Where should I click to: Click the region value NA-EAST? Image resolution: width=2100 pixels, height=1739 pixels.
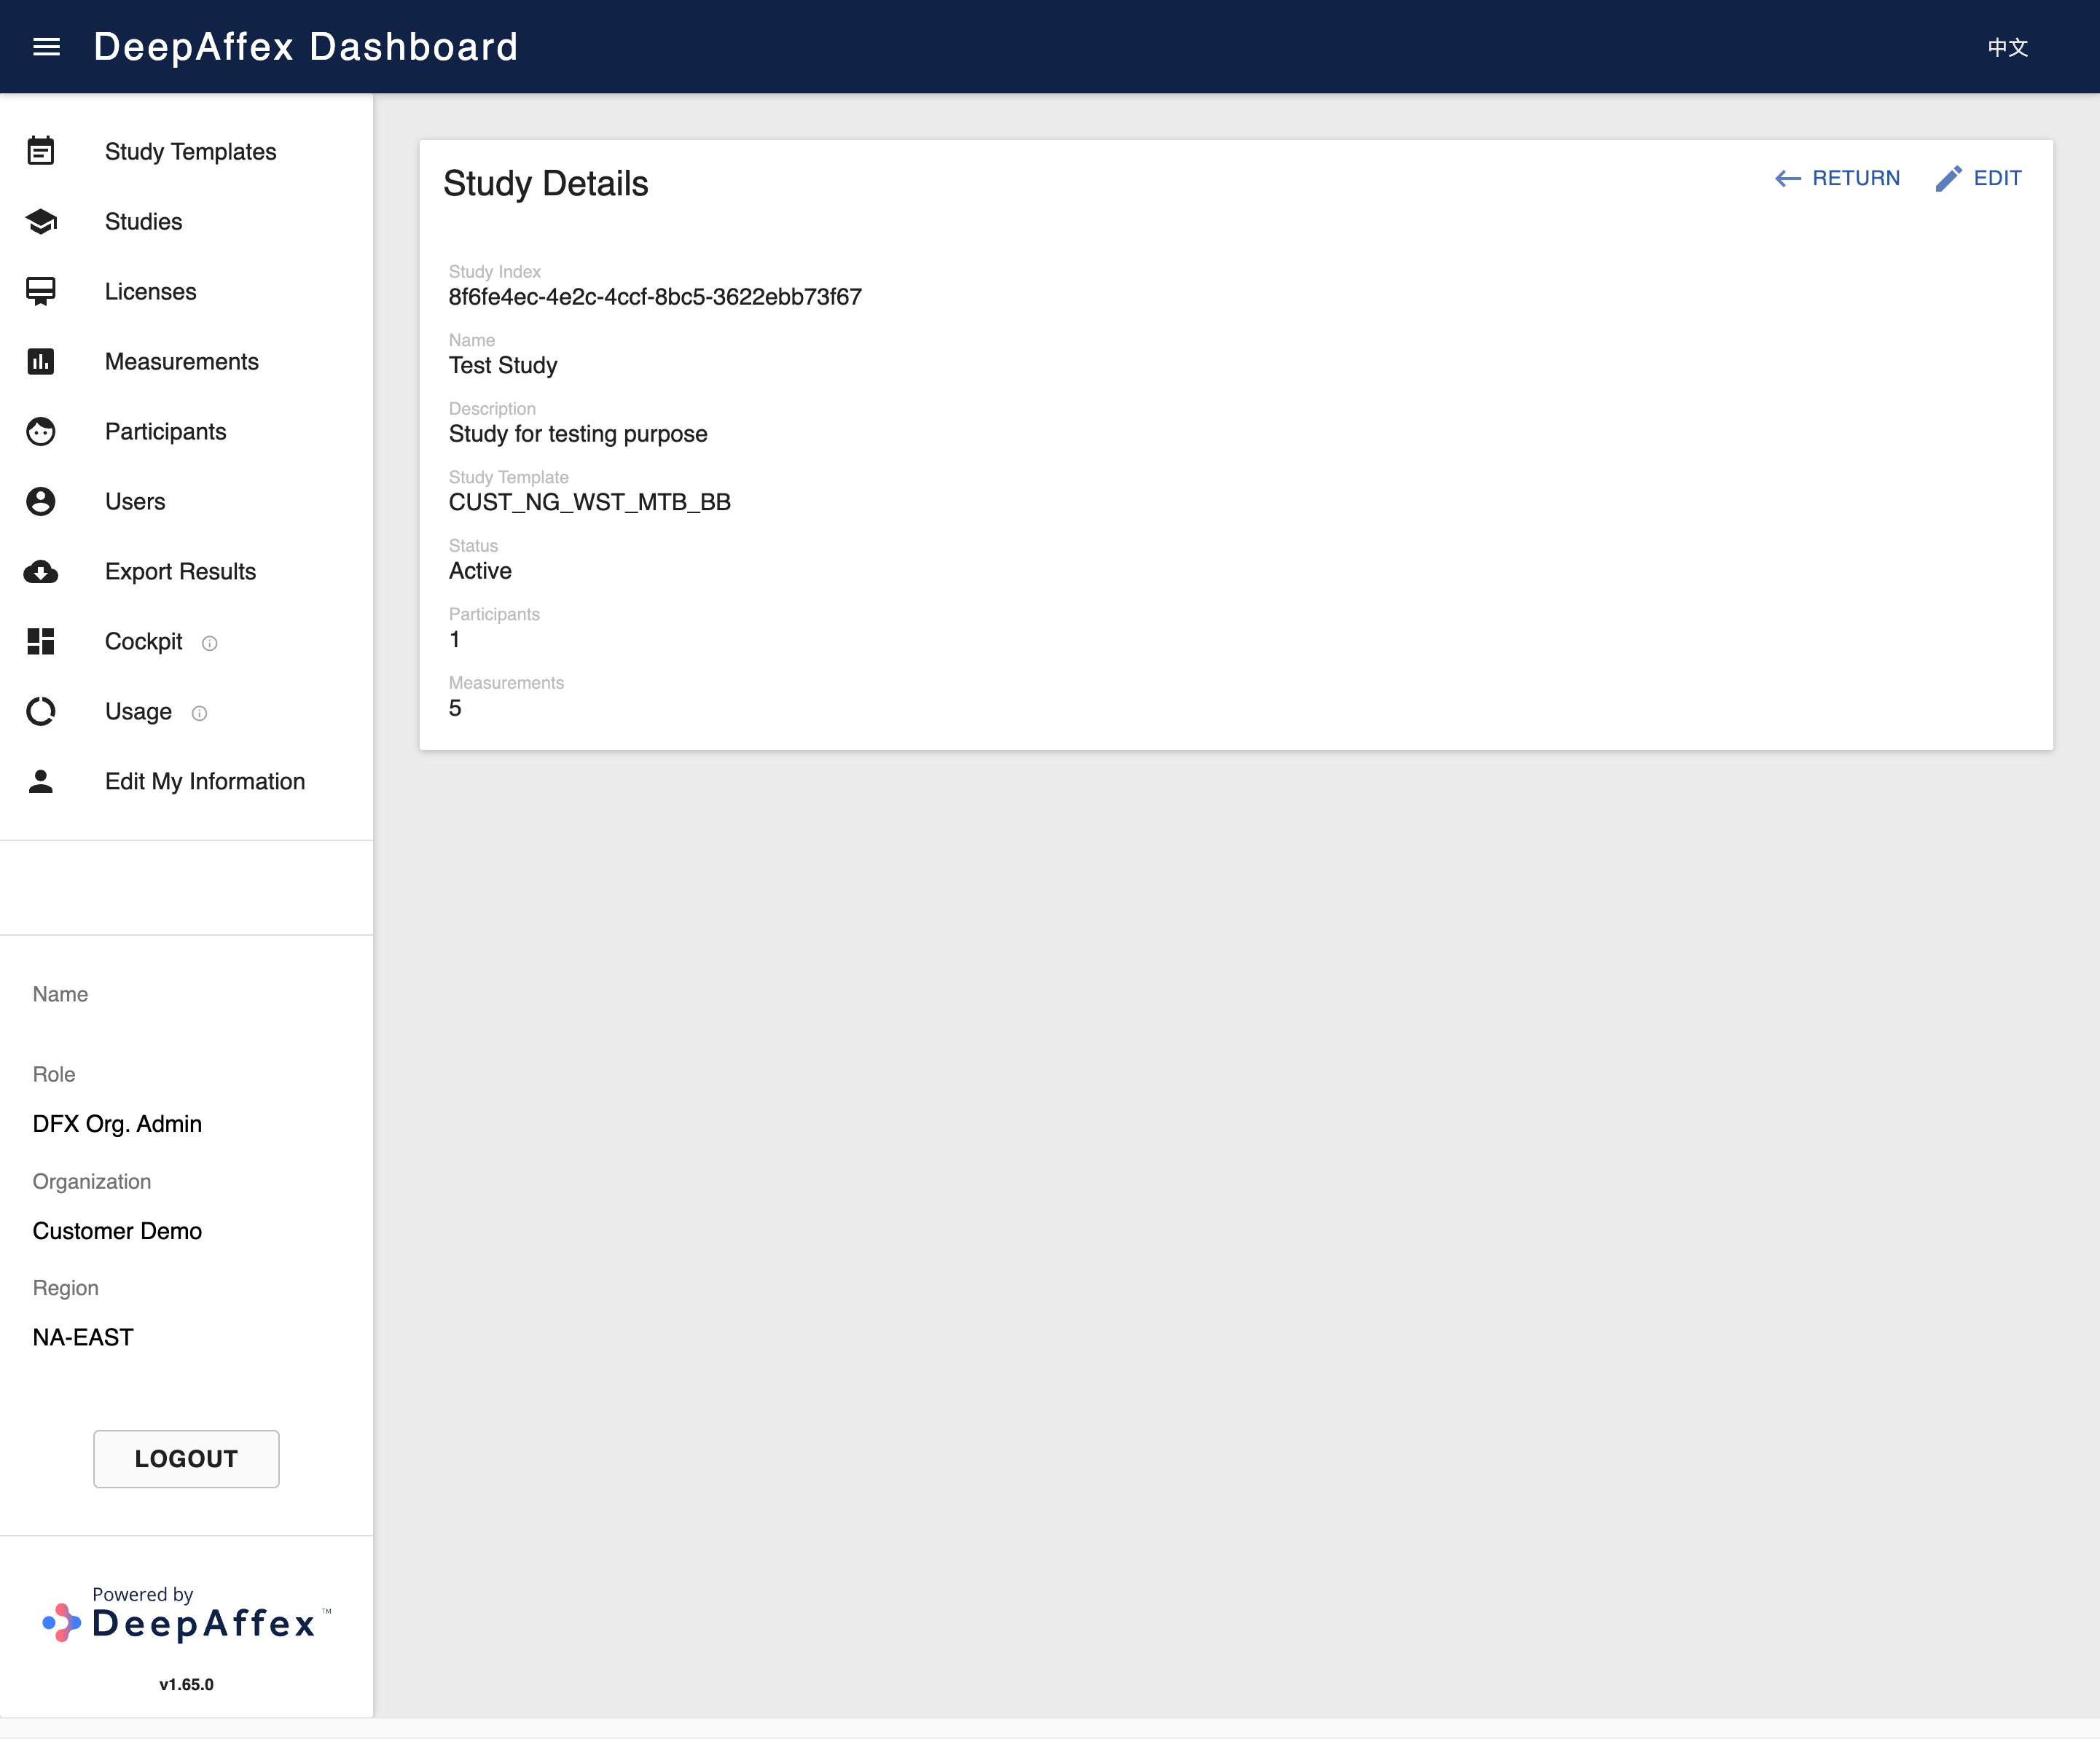tap(83, 1337)
